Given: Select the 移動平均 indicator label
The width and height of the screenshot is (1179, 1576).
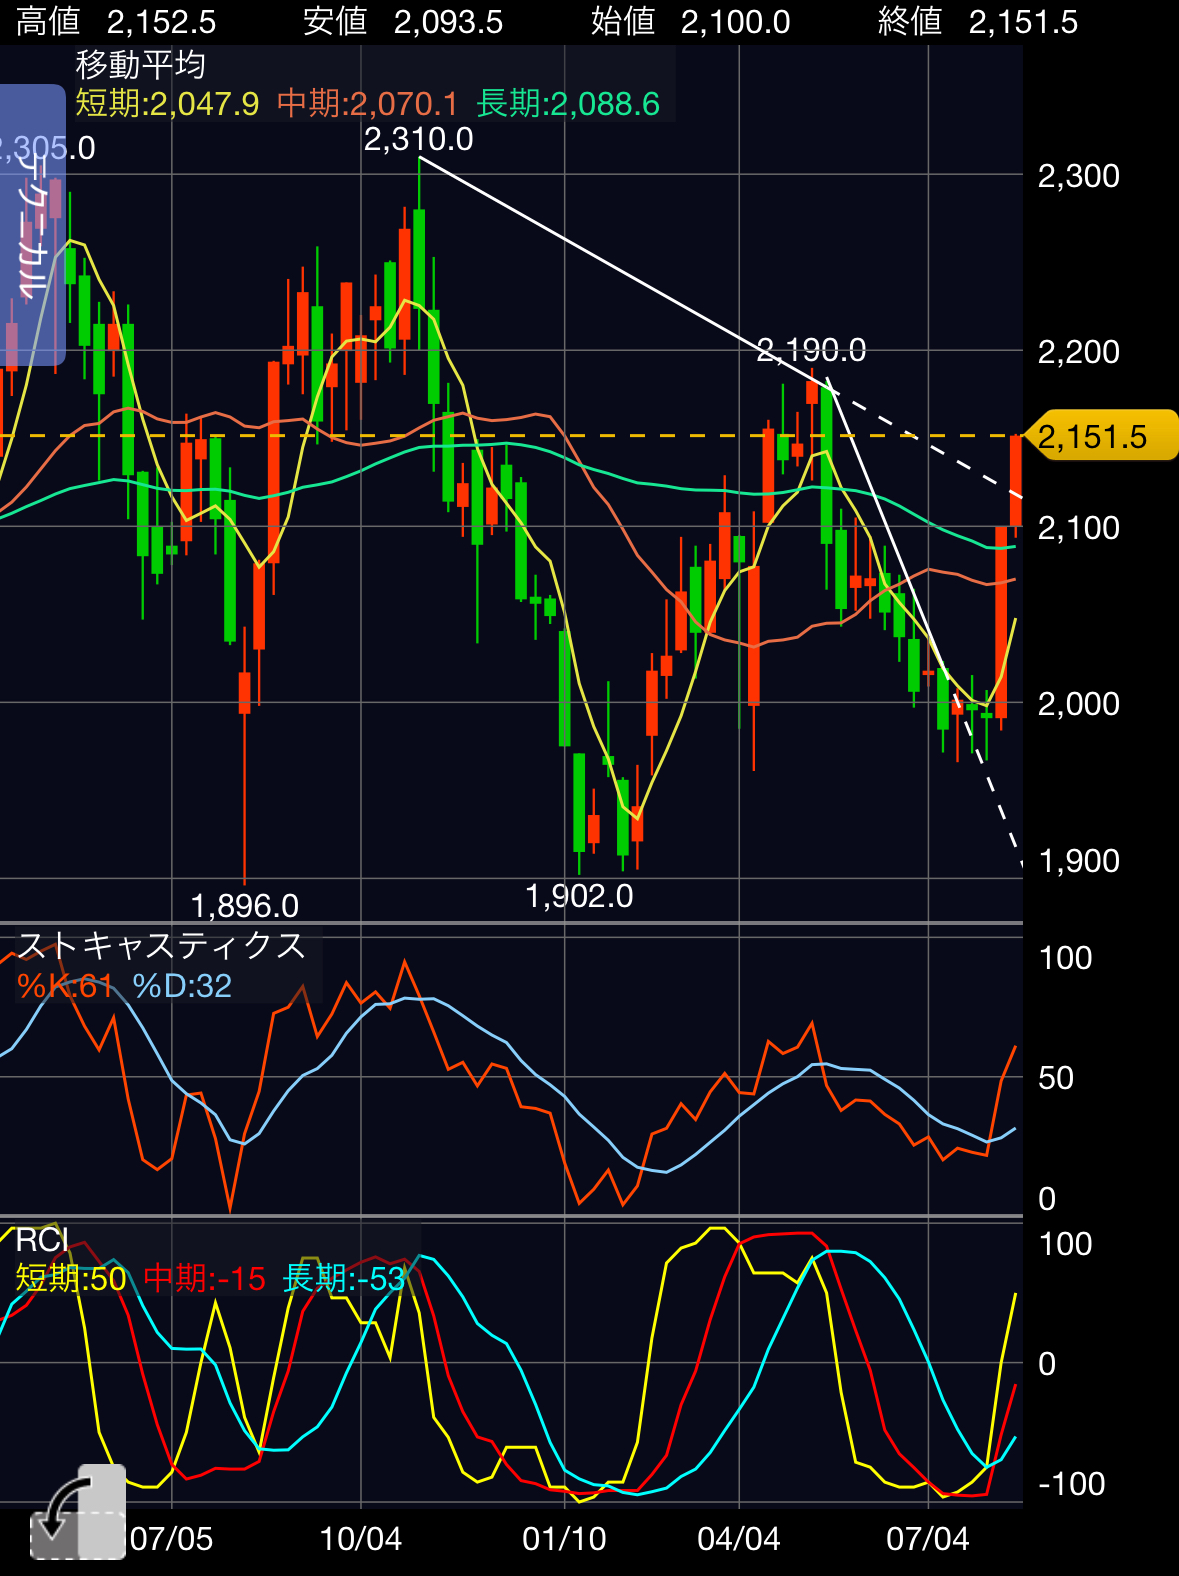Looking at the screenshot, I should point(141,65).
